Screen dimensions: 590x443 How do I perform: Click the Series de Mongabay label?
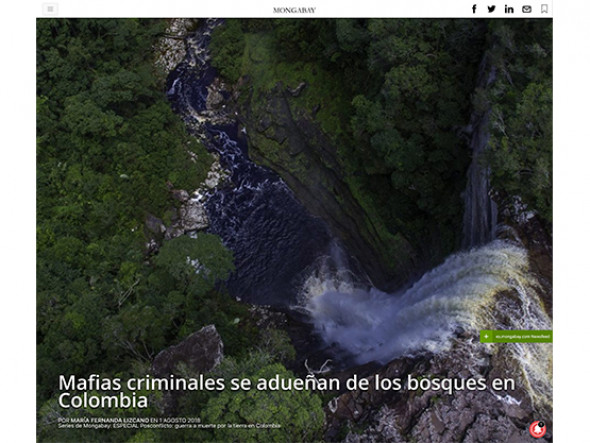[85, 426]
